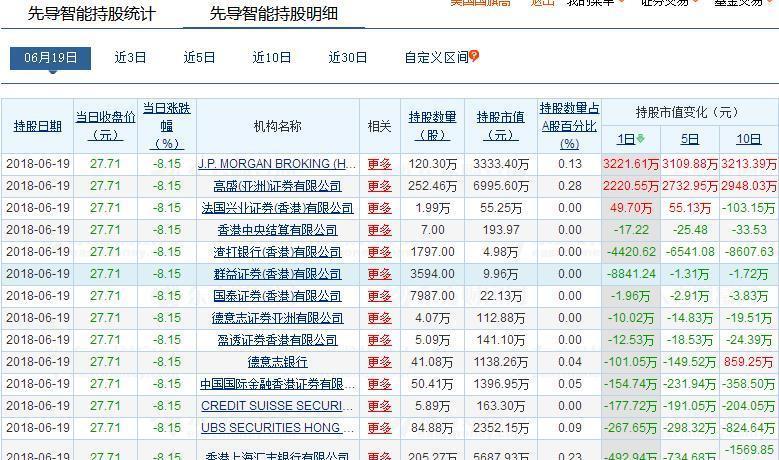Click 更多 in the 法国兴业证券 row
The height and width of the screenshot is (460, 779).
[x=380, y=208]
